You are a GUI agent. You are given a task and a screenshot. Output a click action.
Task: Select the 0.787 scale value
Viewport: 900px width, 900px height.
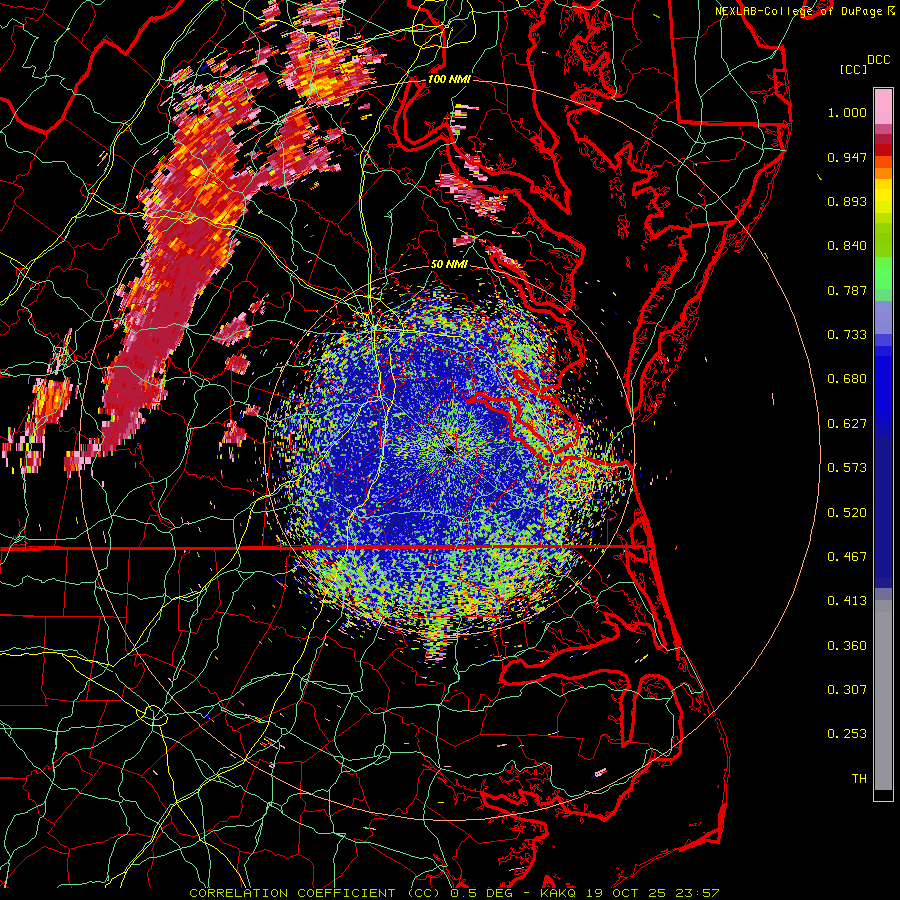pos(847,290)
